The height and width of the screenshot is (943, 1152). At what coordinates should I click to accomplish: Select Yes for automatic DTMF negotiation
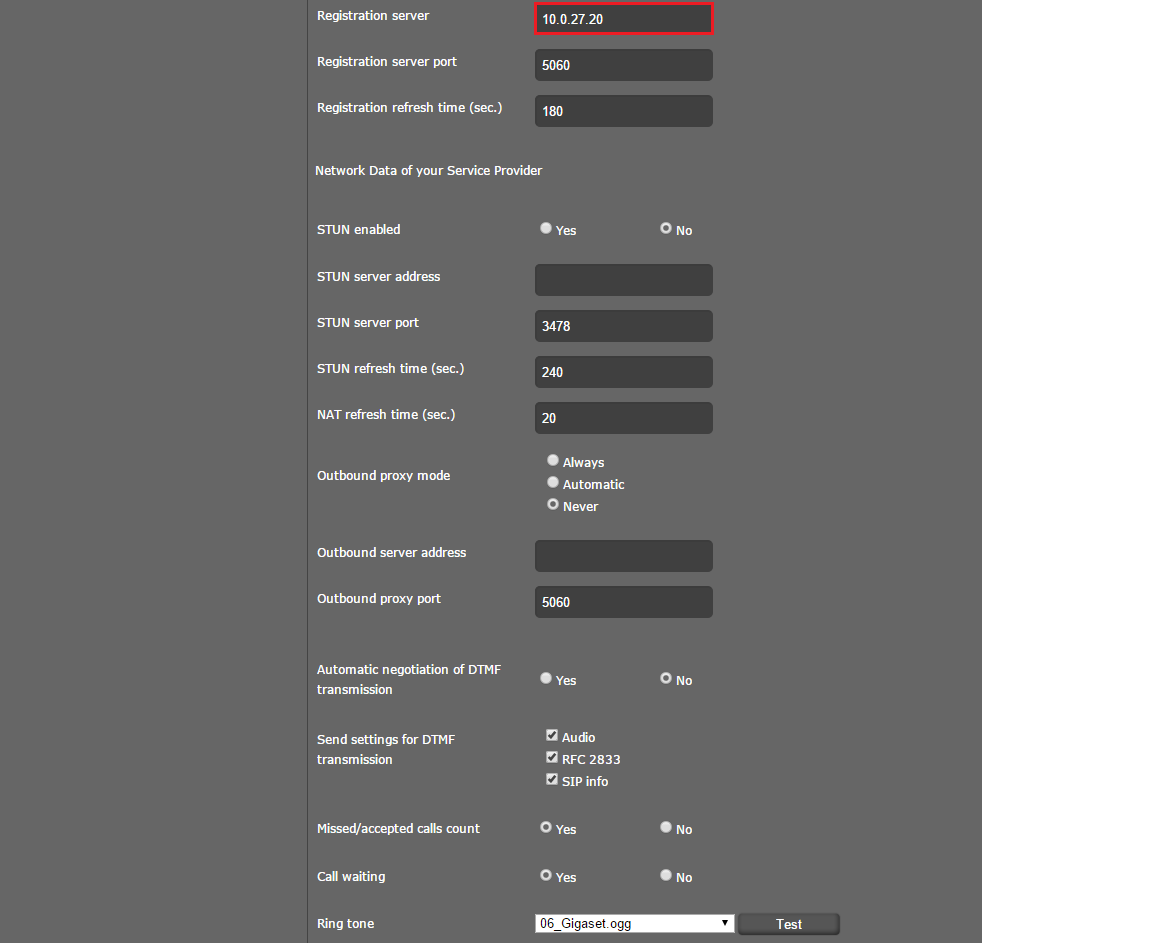(x=546, y=679)
